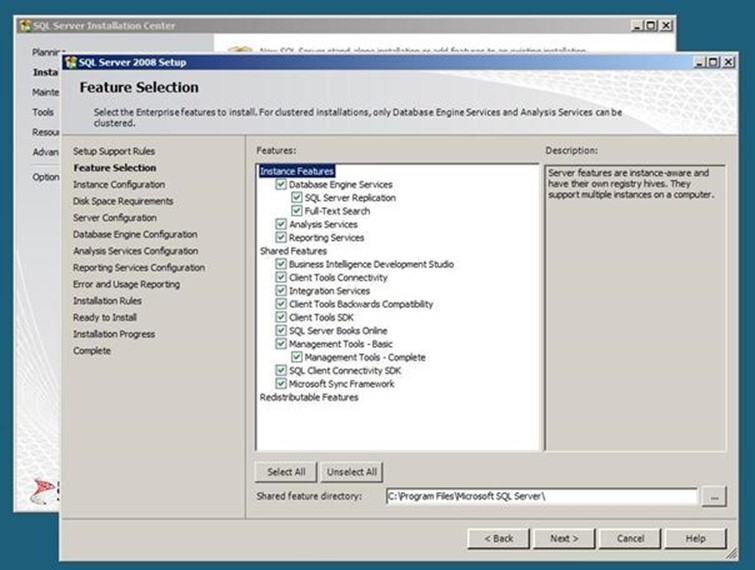Image resolution: width=755 pixels, height=570 pixels.
Task: Maximize the SQL Server Installation Center window
Action: 651,26
